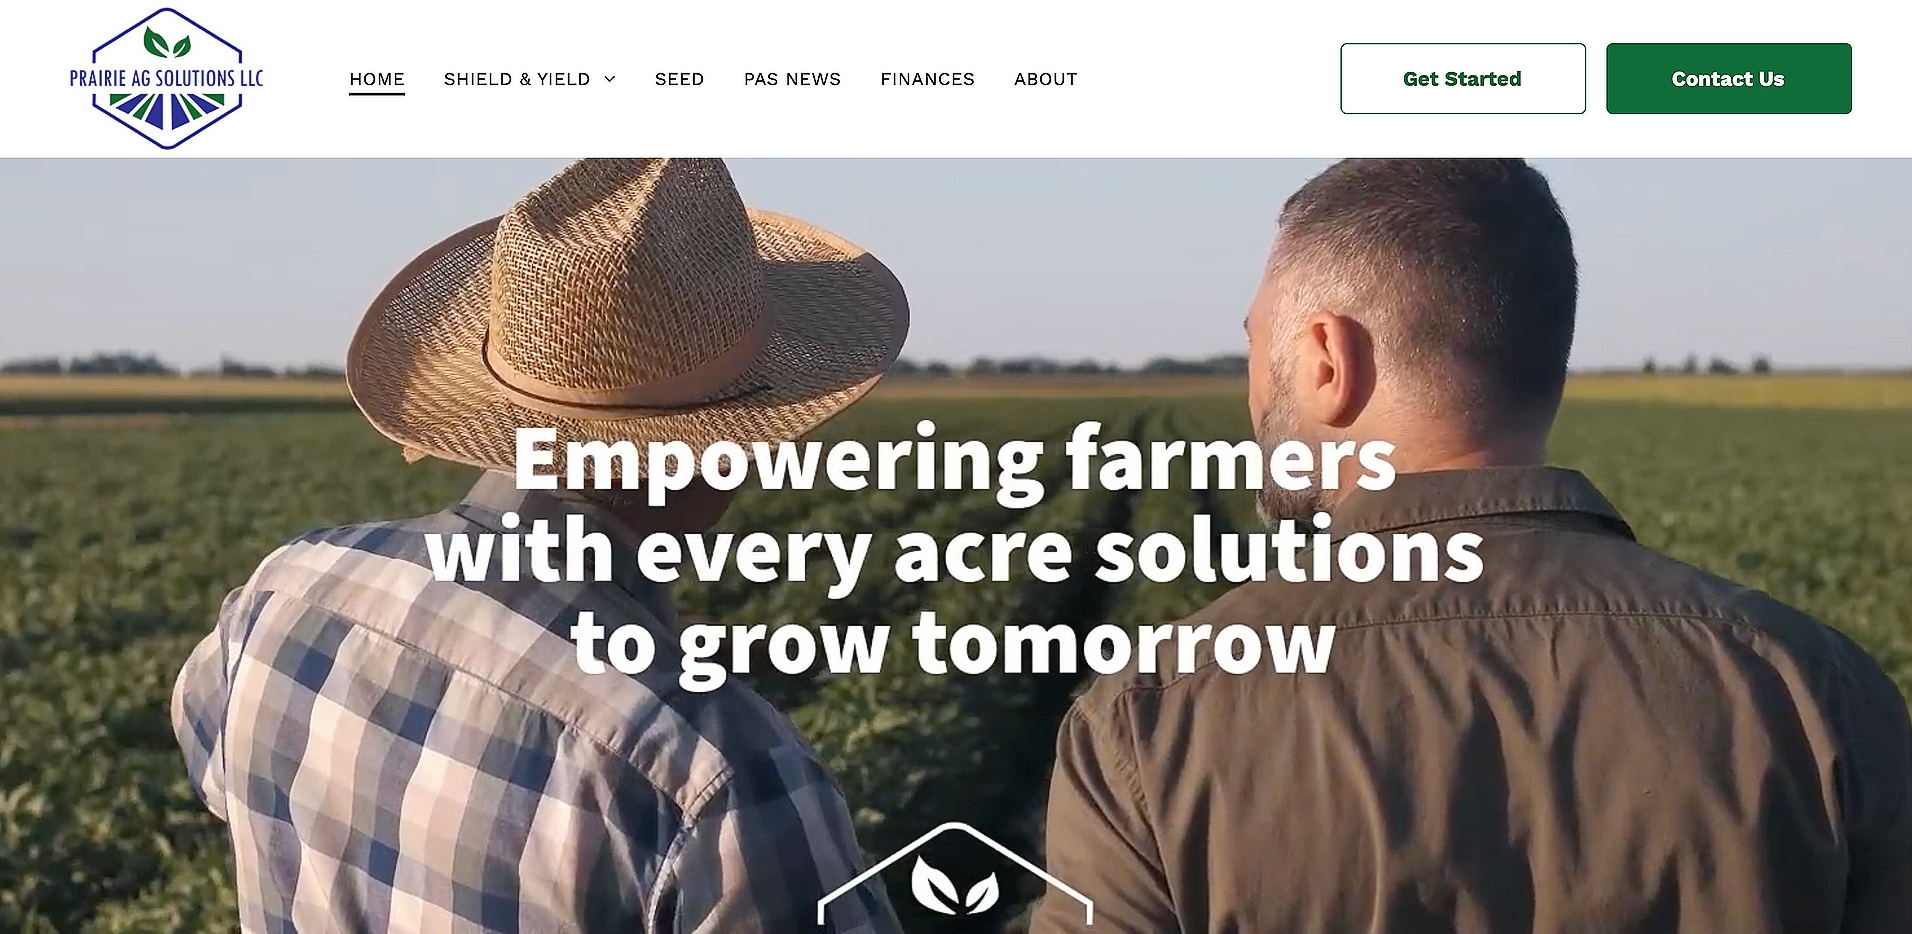Click the Prairie Ag Solutions LLC logo
The height and width of the screenshot is (934, 1912).
(166, 78)
